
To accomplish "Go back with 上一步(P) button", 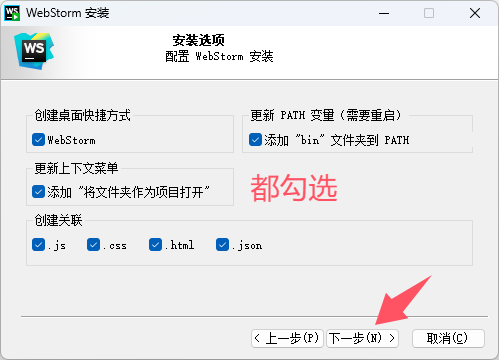I will (x=287, y=338).
